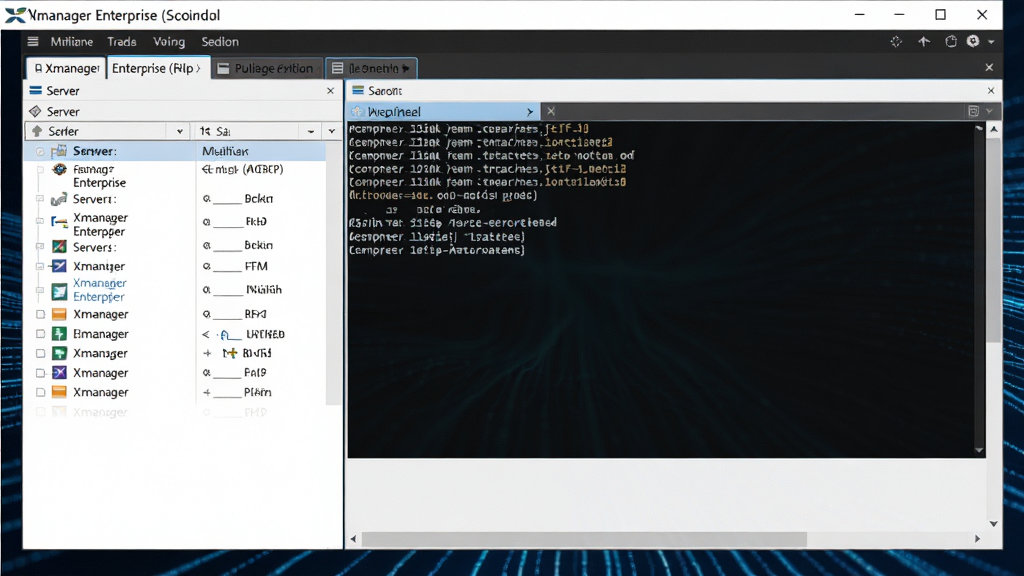Image resolution: width=1024 pixels, height=576 pixels.
Task: Toggle the box beside blue Xmanager Enterpper
Action: (x=40, y=290)
